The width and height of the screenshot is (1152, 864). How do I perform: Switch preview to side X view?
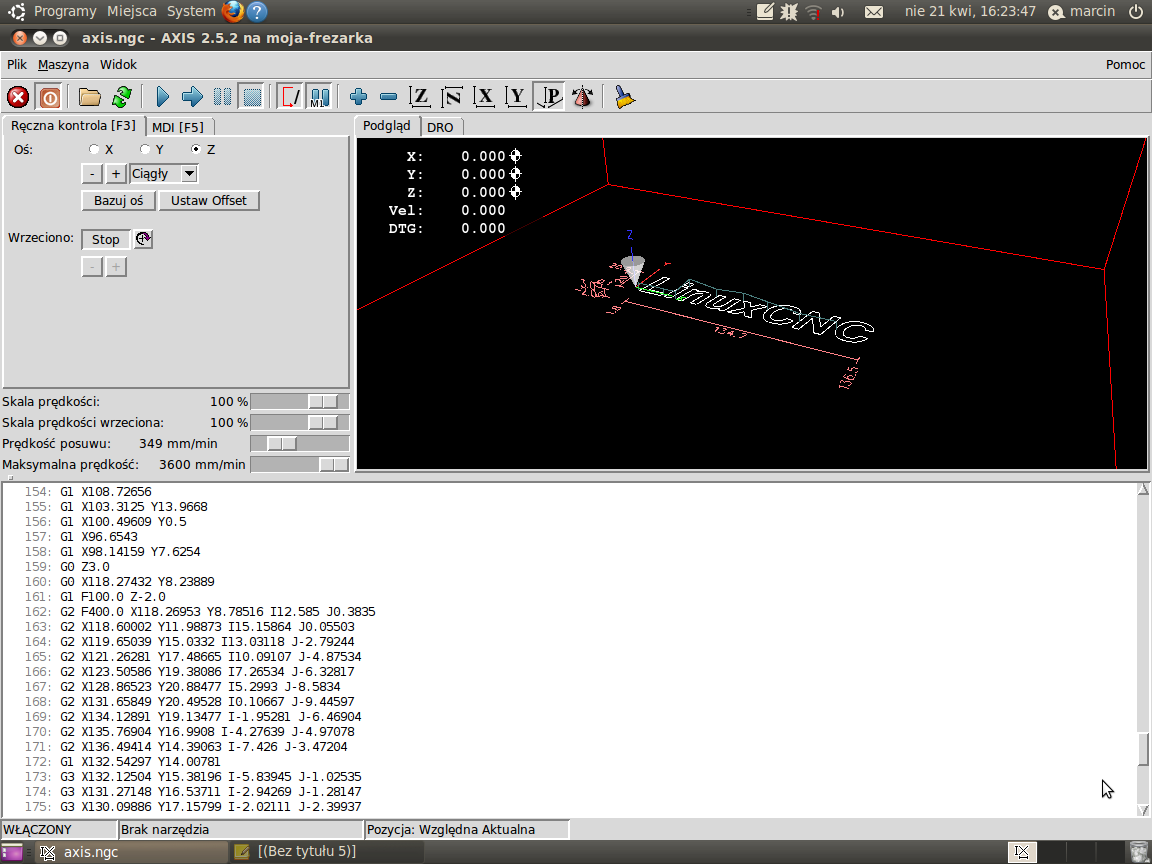coord(484,97)
